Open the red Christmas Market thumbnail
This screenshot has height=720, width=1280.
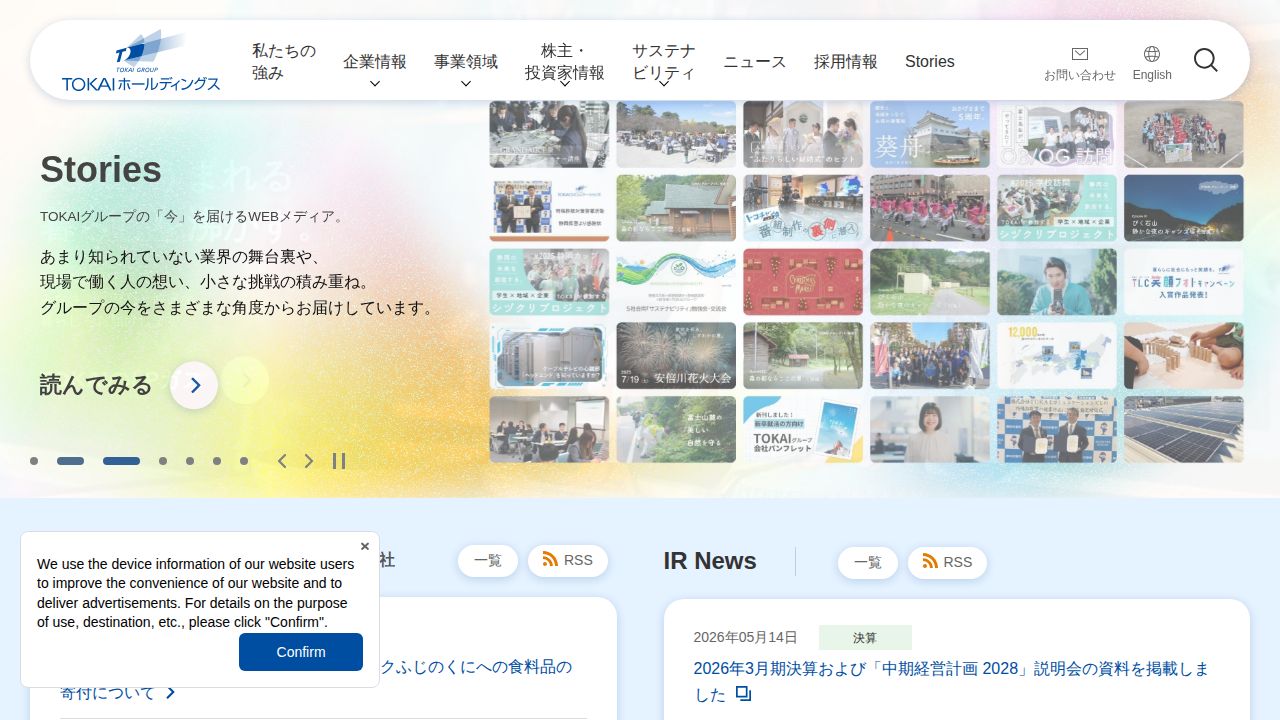(x=803, y=282)
